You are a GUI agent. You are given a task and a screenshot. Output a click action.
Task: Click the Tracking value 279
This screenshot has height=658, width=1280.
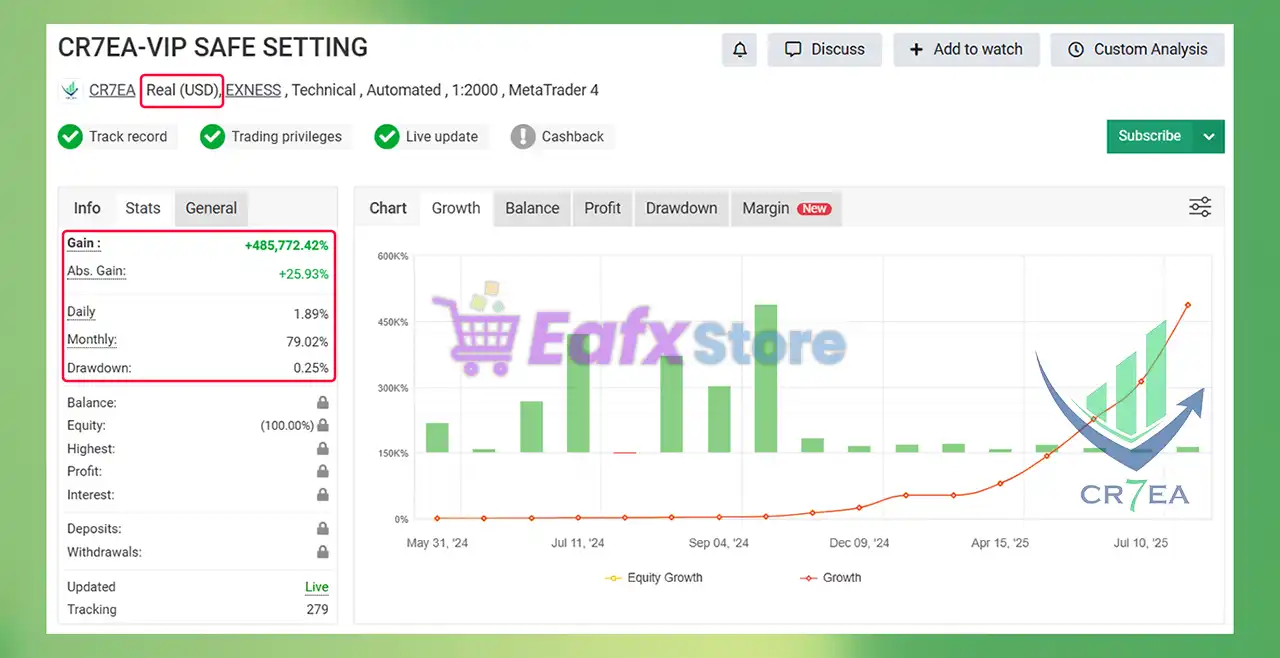pos(317,609)
